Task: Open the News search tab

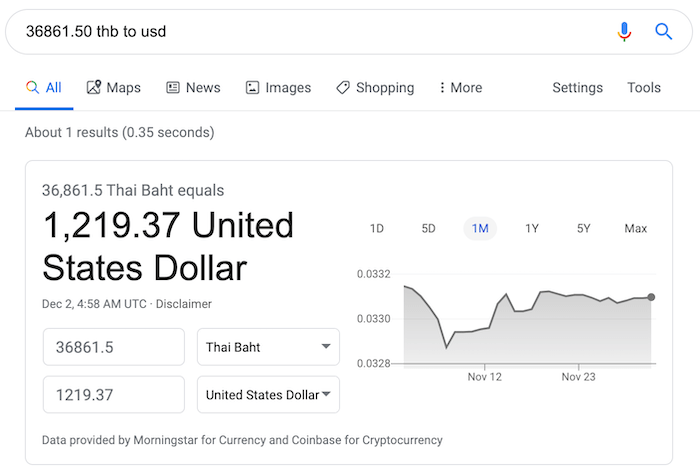Action: point(193,87)
